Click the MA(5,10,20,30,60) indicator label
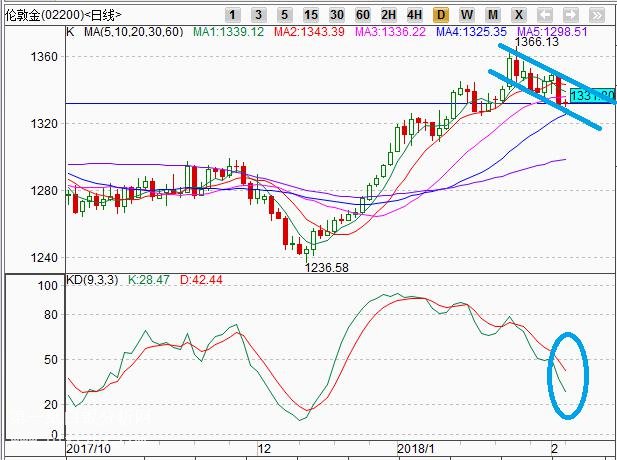Viewport: 617px width, 460px height. [x=134, y=32]
